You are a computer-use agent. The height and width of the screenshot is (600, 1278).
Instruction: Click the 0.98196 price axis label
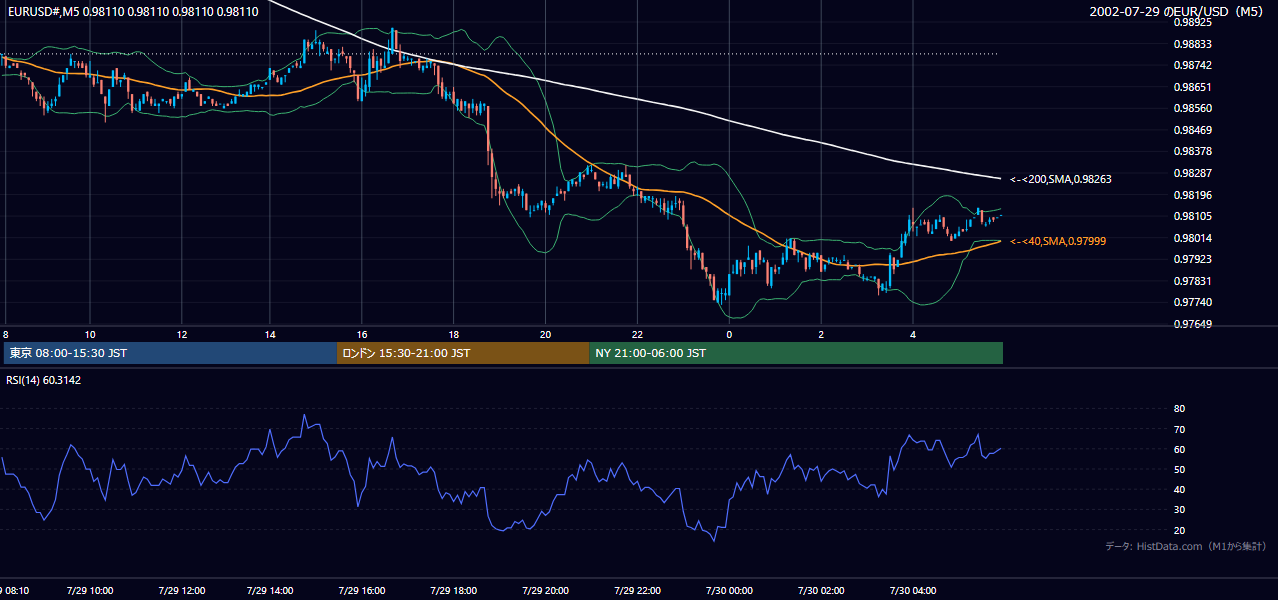point(1192,195)
